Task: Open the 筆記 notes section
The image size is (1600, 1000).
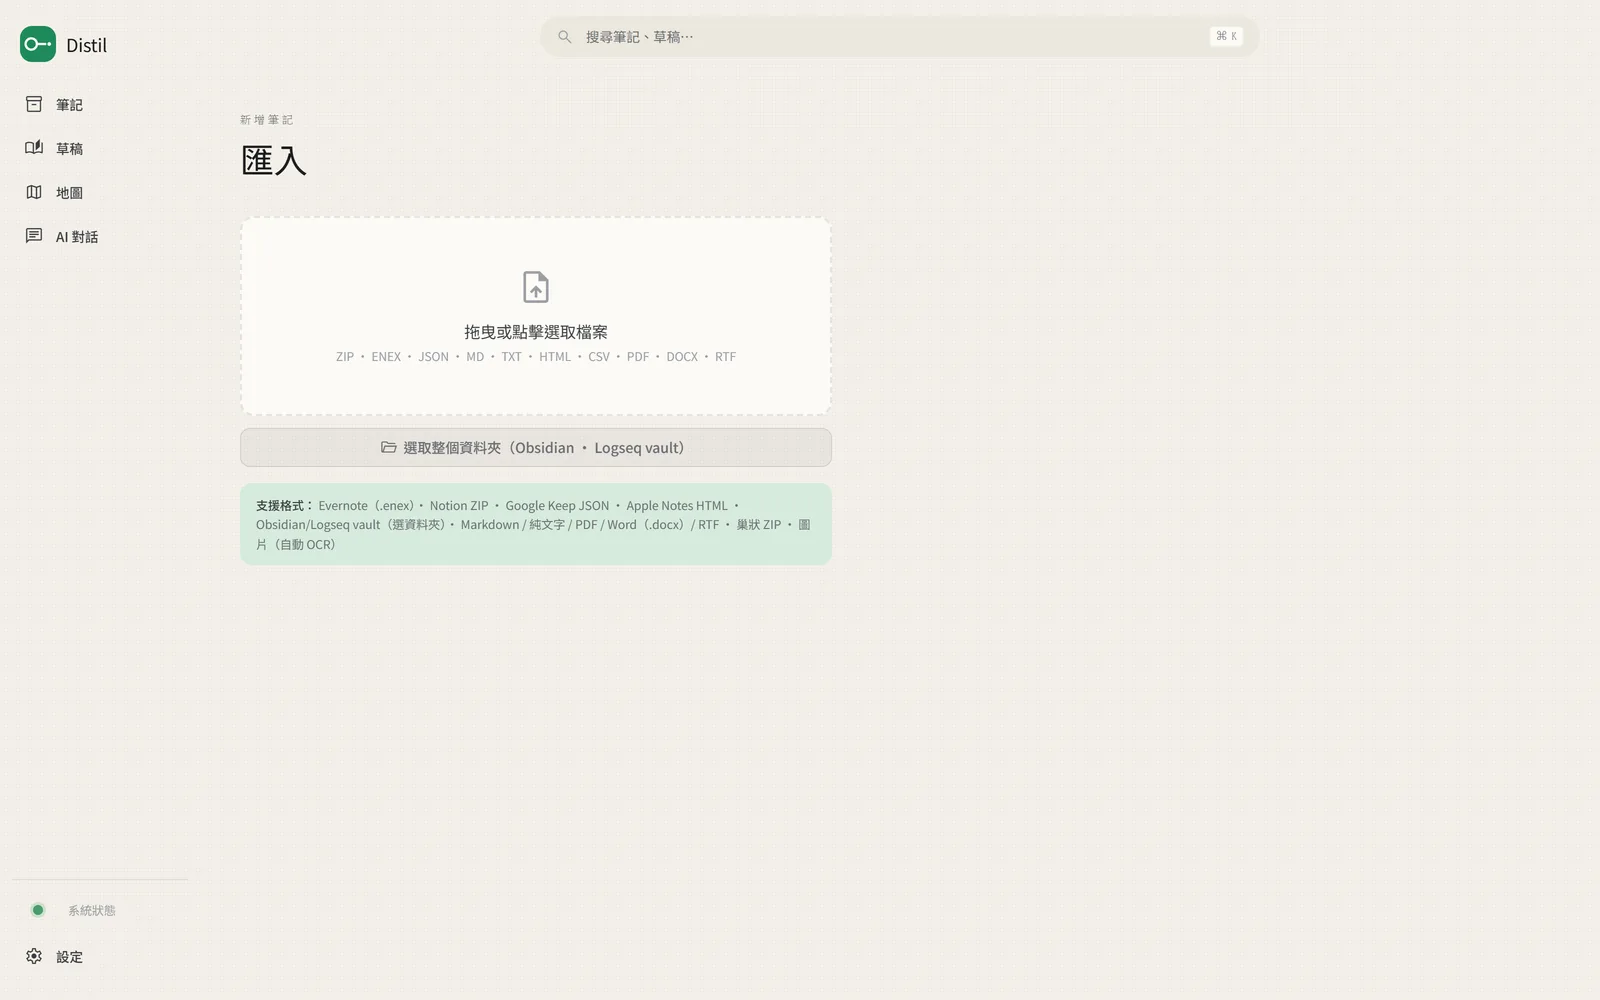Action: (x=100, y=105)
